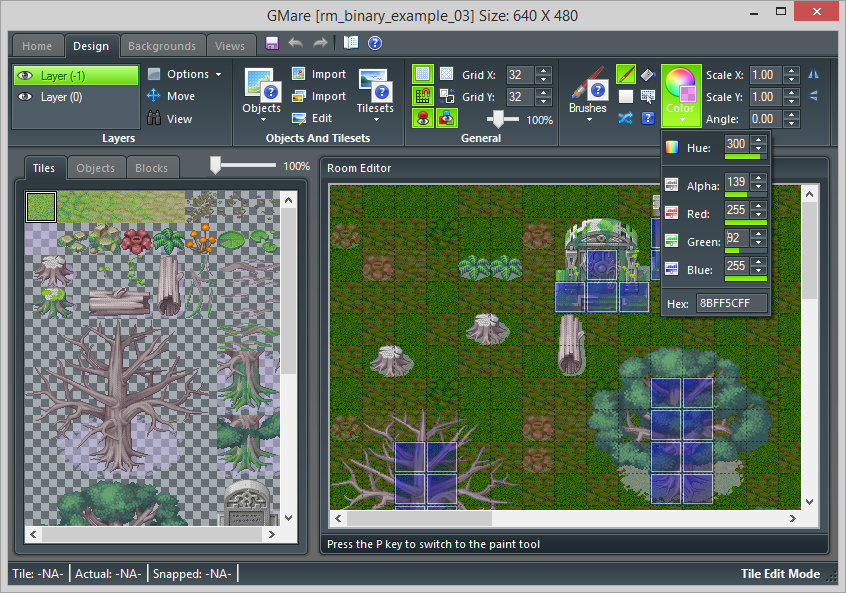
Task: Open the Backgrounds tab
Action: click(162, 46)
